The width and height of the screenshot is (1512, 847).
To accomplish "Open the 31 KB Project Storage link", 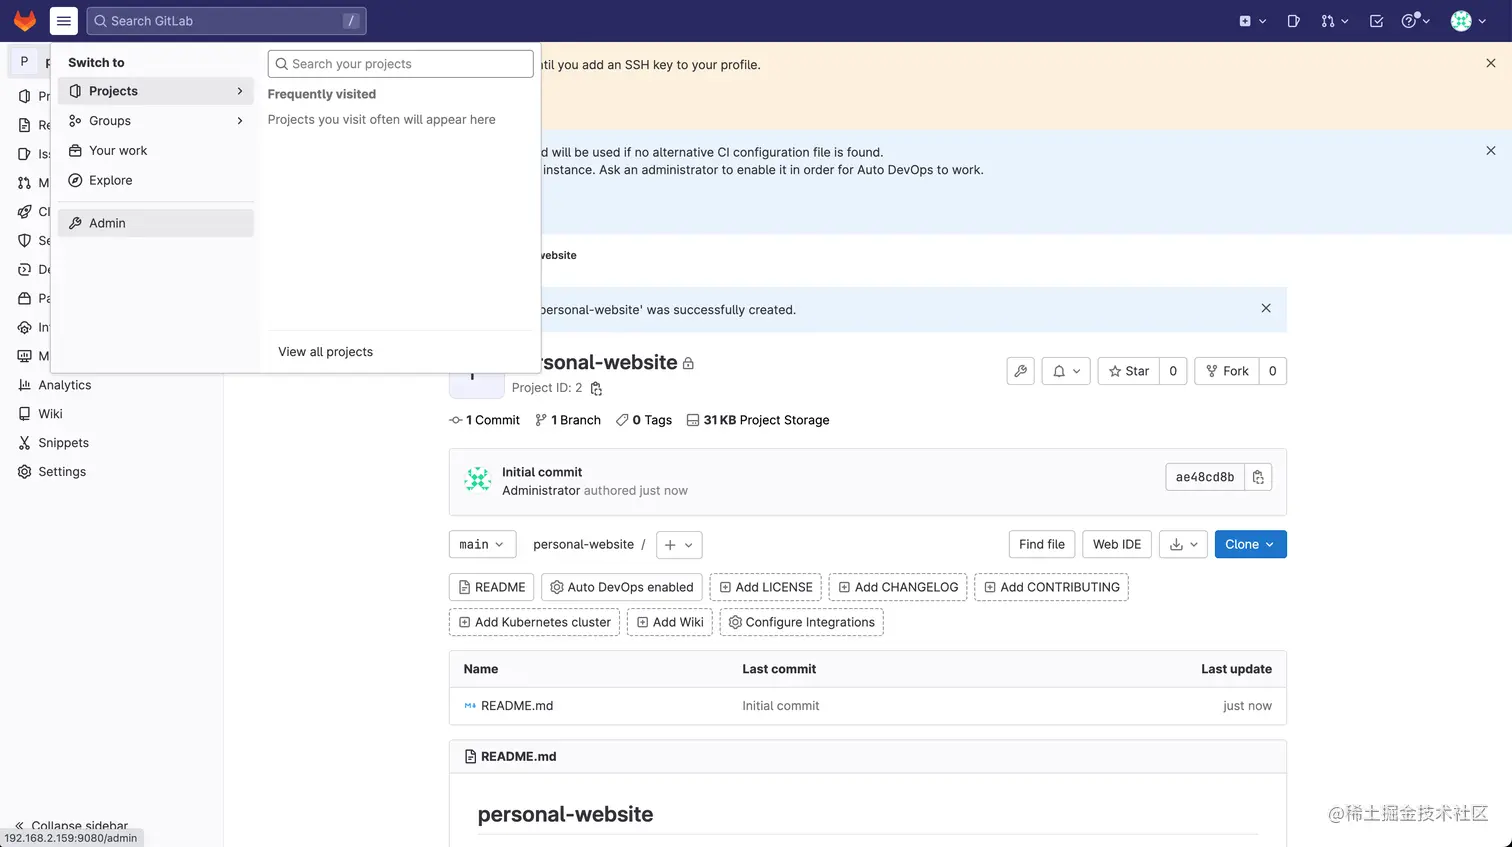I will pos(758,420).
